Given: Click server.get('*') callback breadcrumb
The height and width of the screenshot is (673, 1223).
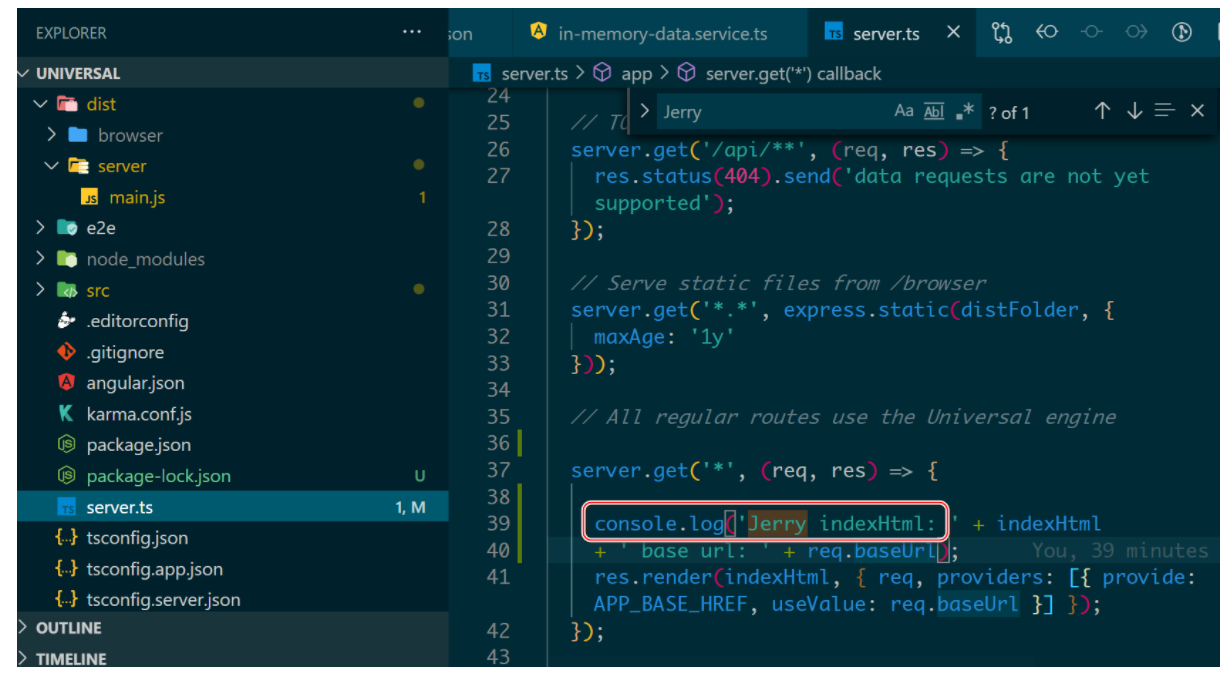Looking at the screenshot, I should (794, 73).
